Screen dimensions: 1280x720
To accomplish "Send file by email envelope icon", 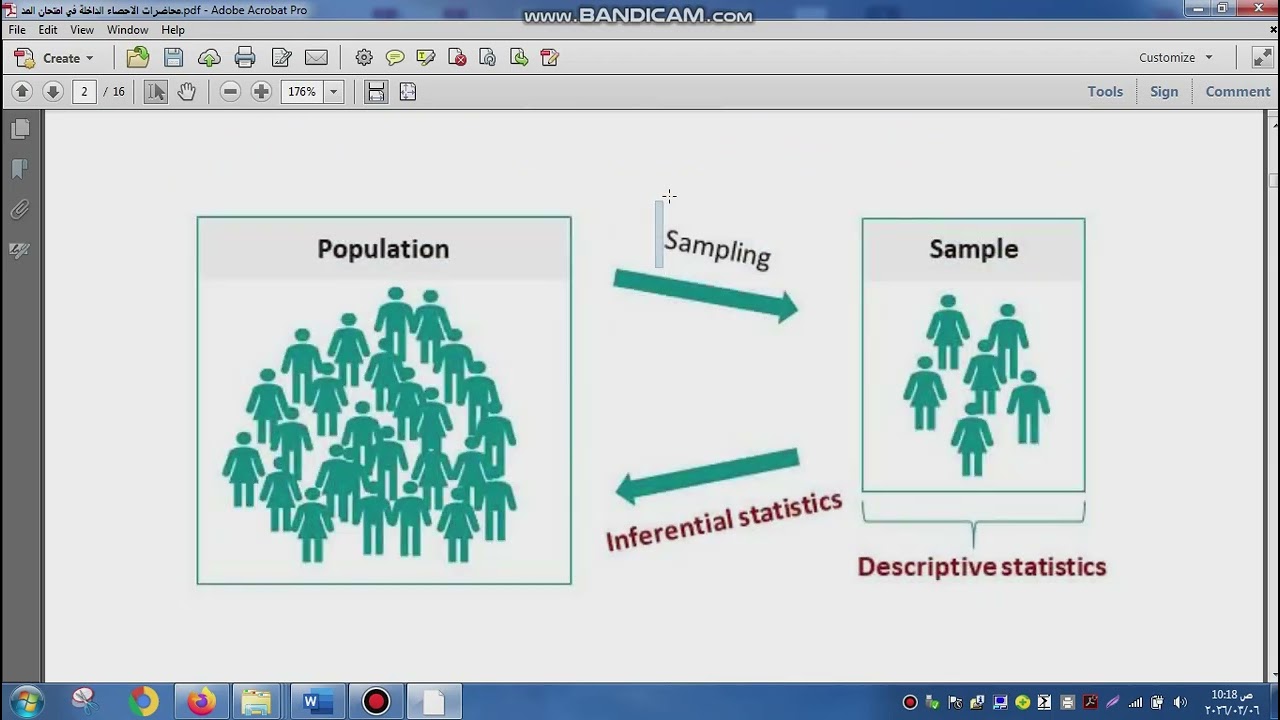I will tap(316, 58).
